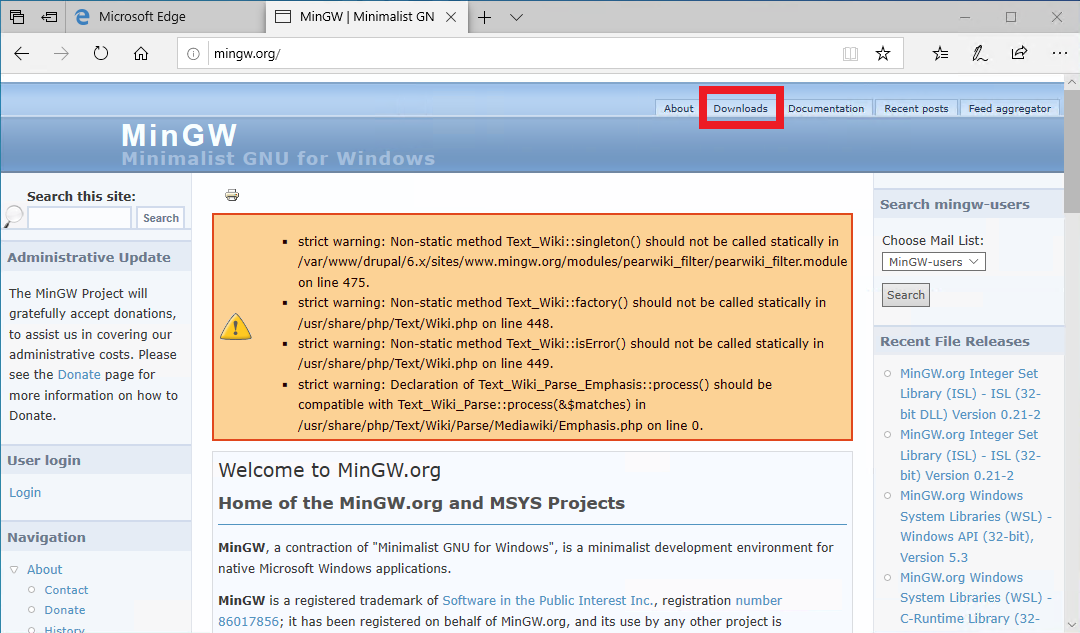This screenshot has height=633, width=1080.
Task: Switch to the Microsoft Edge tab
Action: (x=165, y=17)
